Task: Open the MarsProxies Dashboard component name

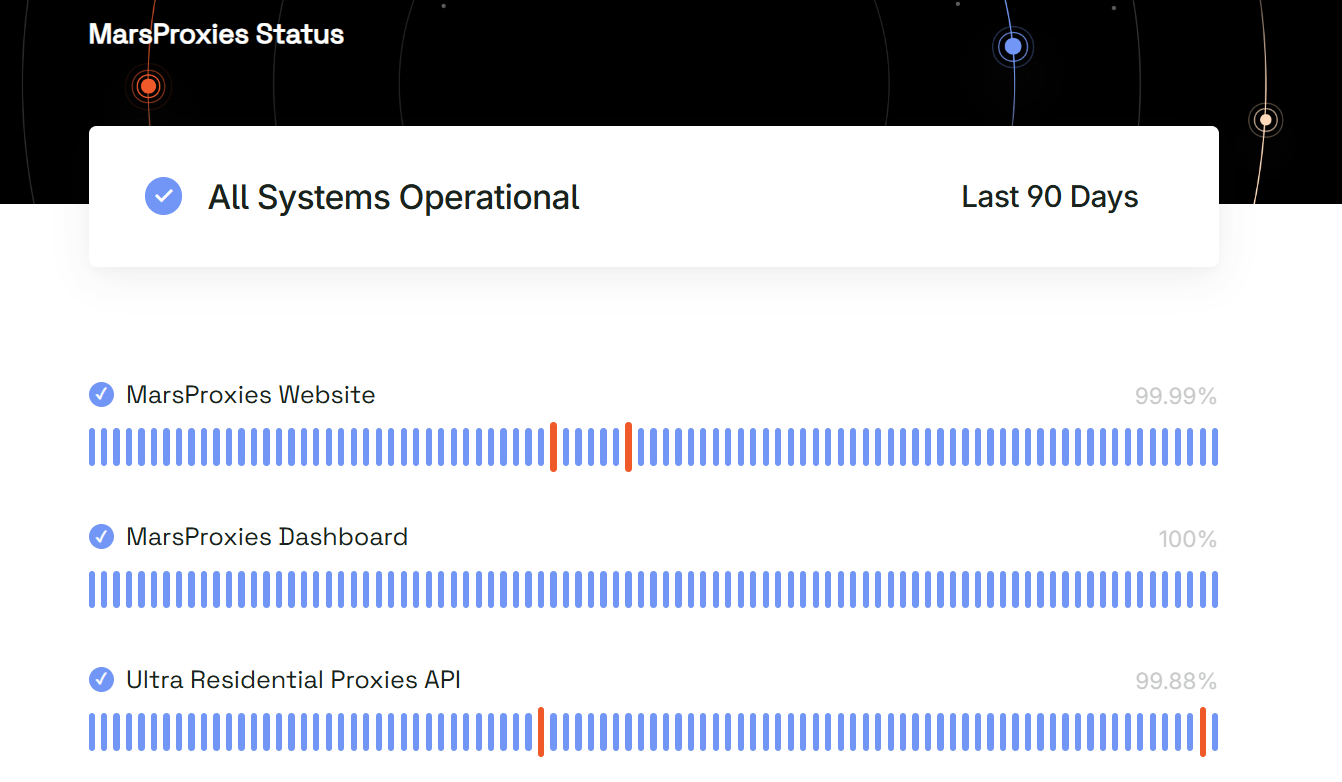Action: (x=266, y=537)
